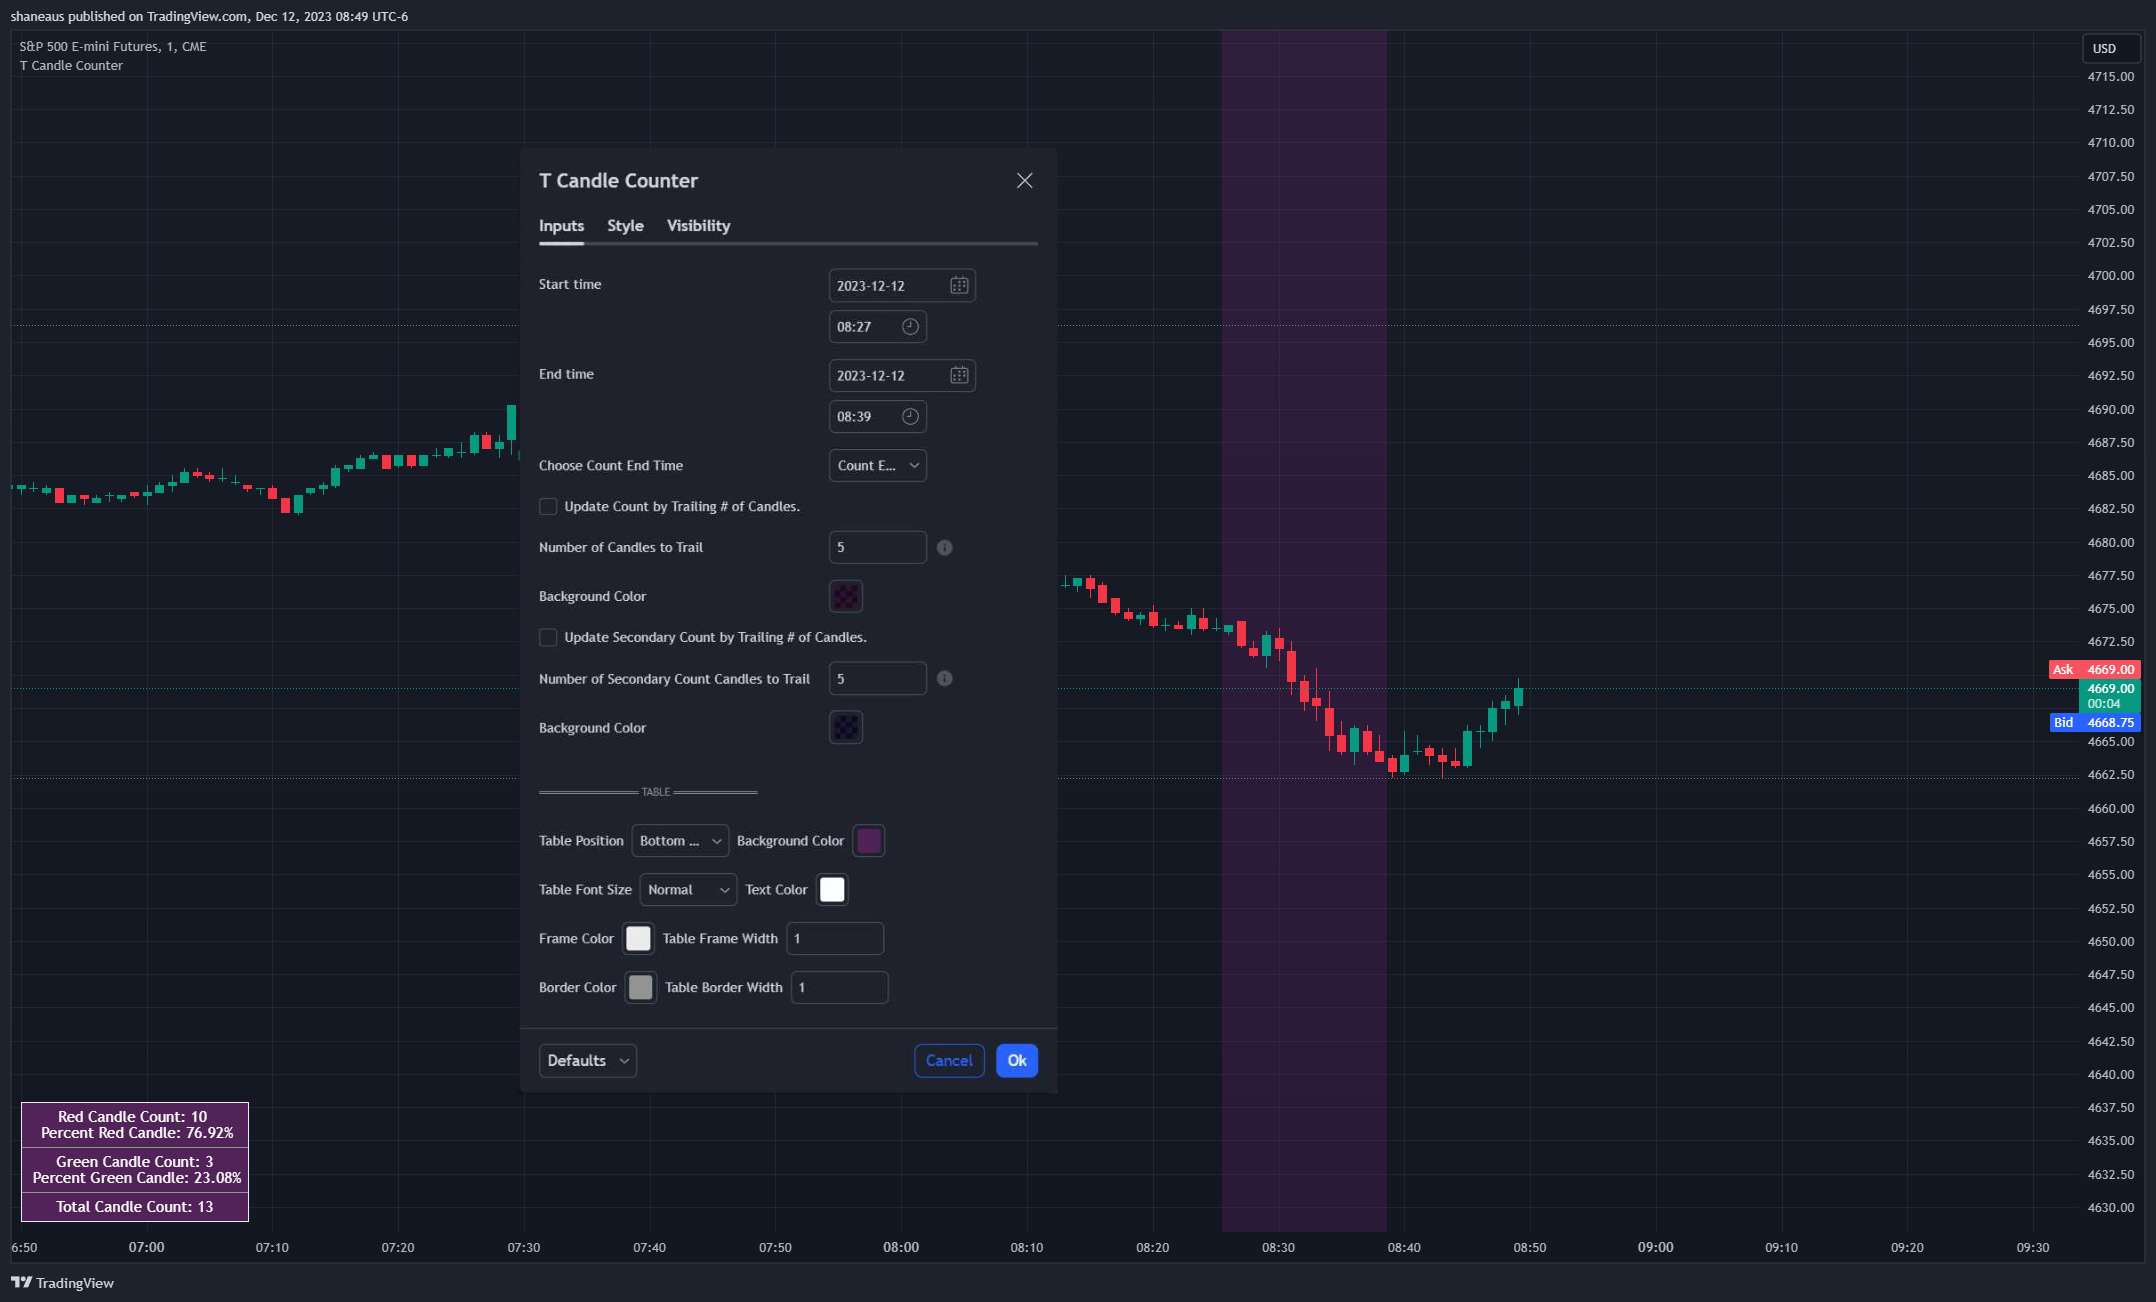Switch to the Style tab
The height and width of the screenshot is (1302, 2156).
click(x=625, y=226)
